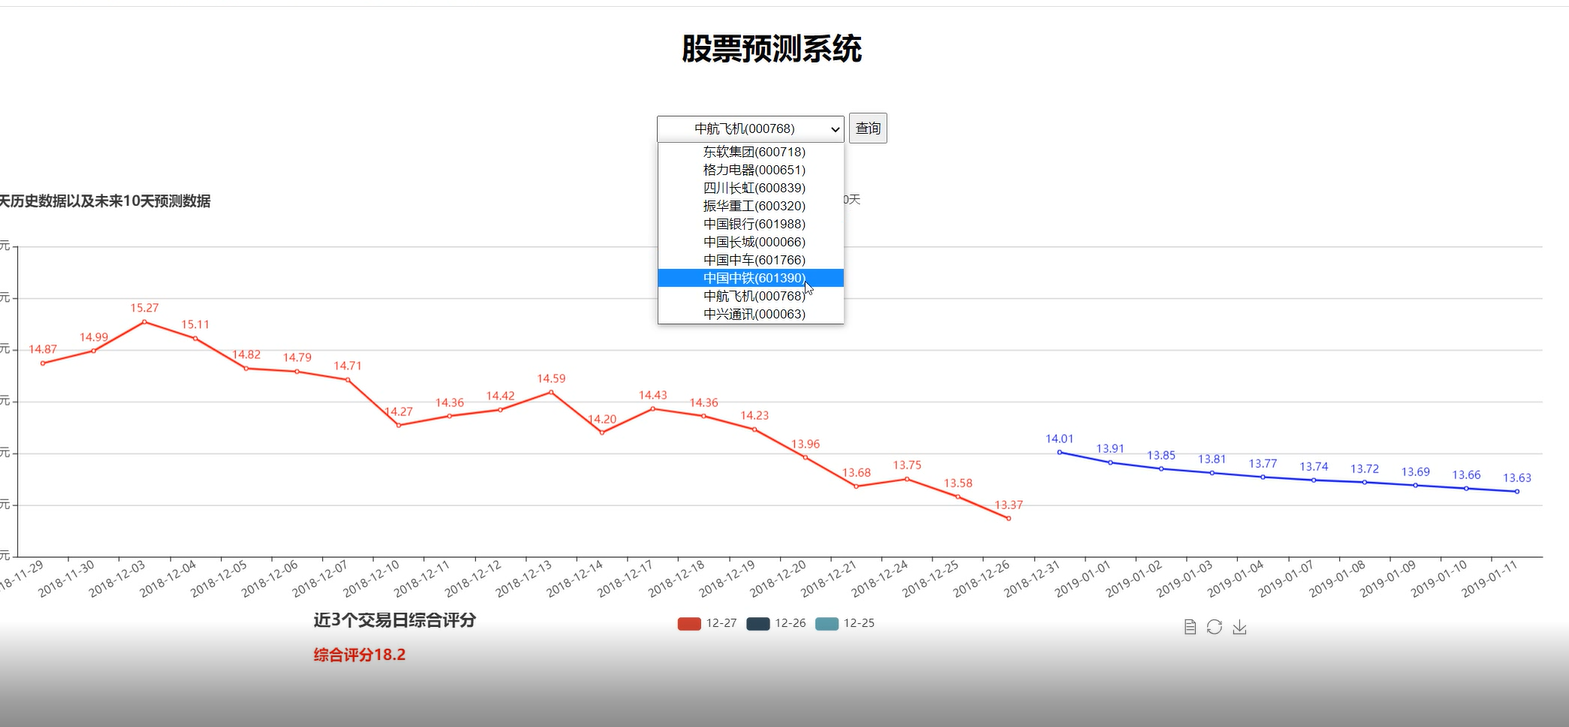Click the 14.20 data point

pos(602,432)
